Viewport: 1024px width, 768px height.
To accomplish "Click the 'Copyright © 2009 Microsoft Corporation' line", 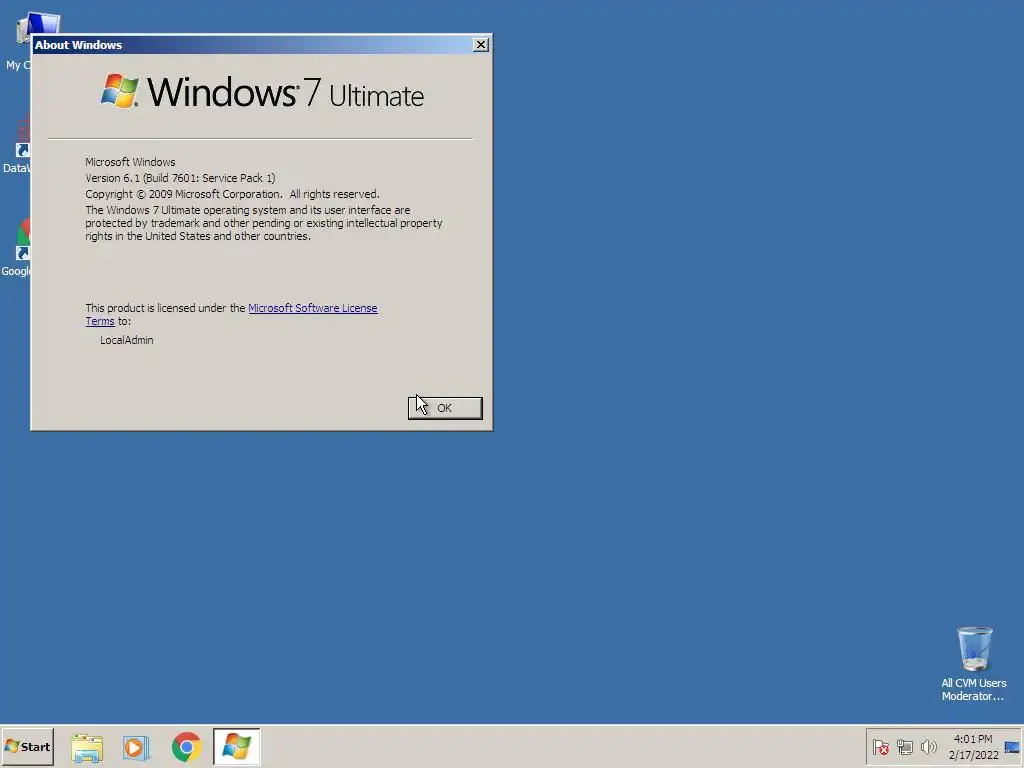I will point(232,194).
